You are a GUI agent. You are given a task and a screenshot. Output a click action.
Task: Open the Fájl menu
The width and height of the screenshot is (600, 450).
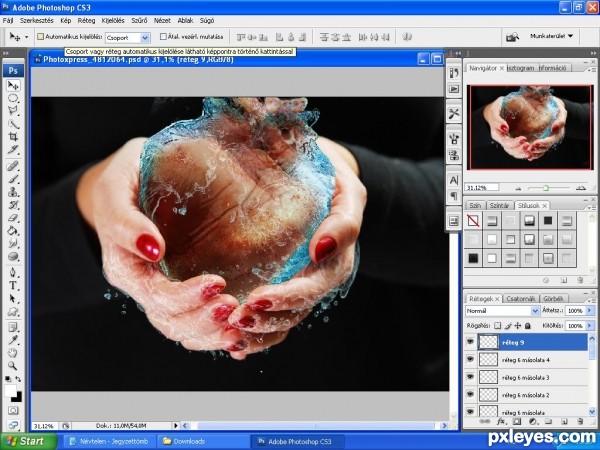[8, 21]
